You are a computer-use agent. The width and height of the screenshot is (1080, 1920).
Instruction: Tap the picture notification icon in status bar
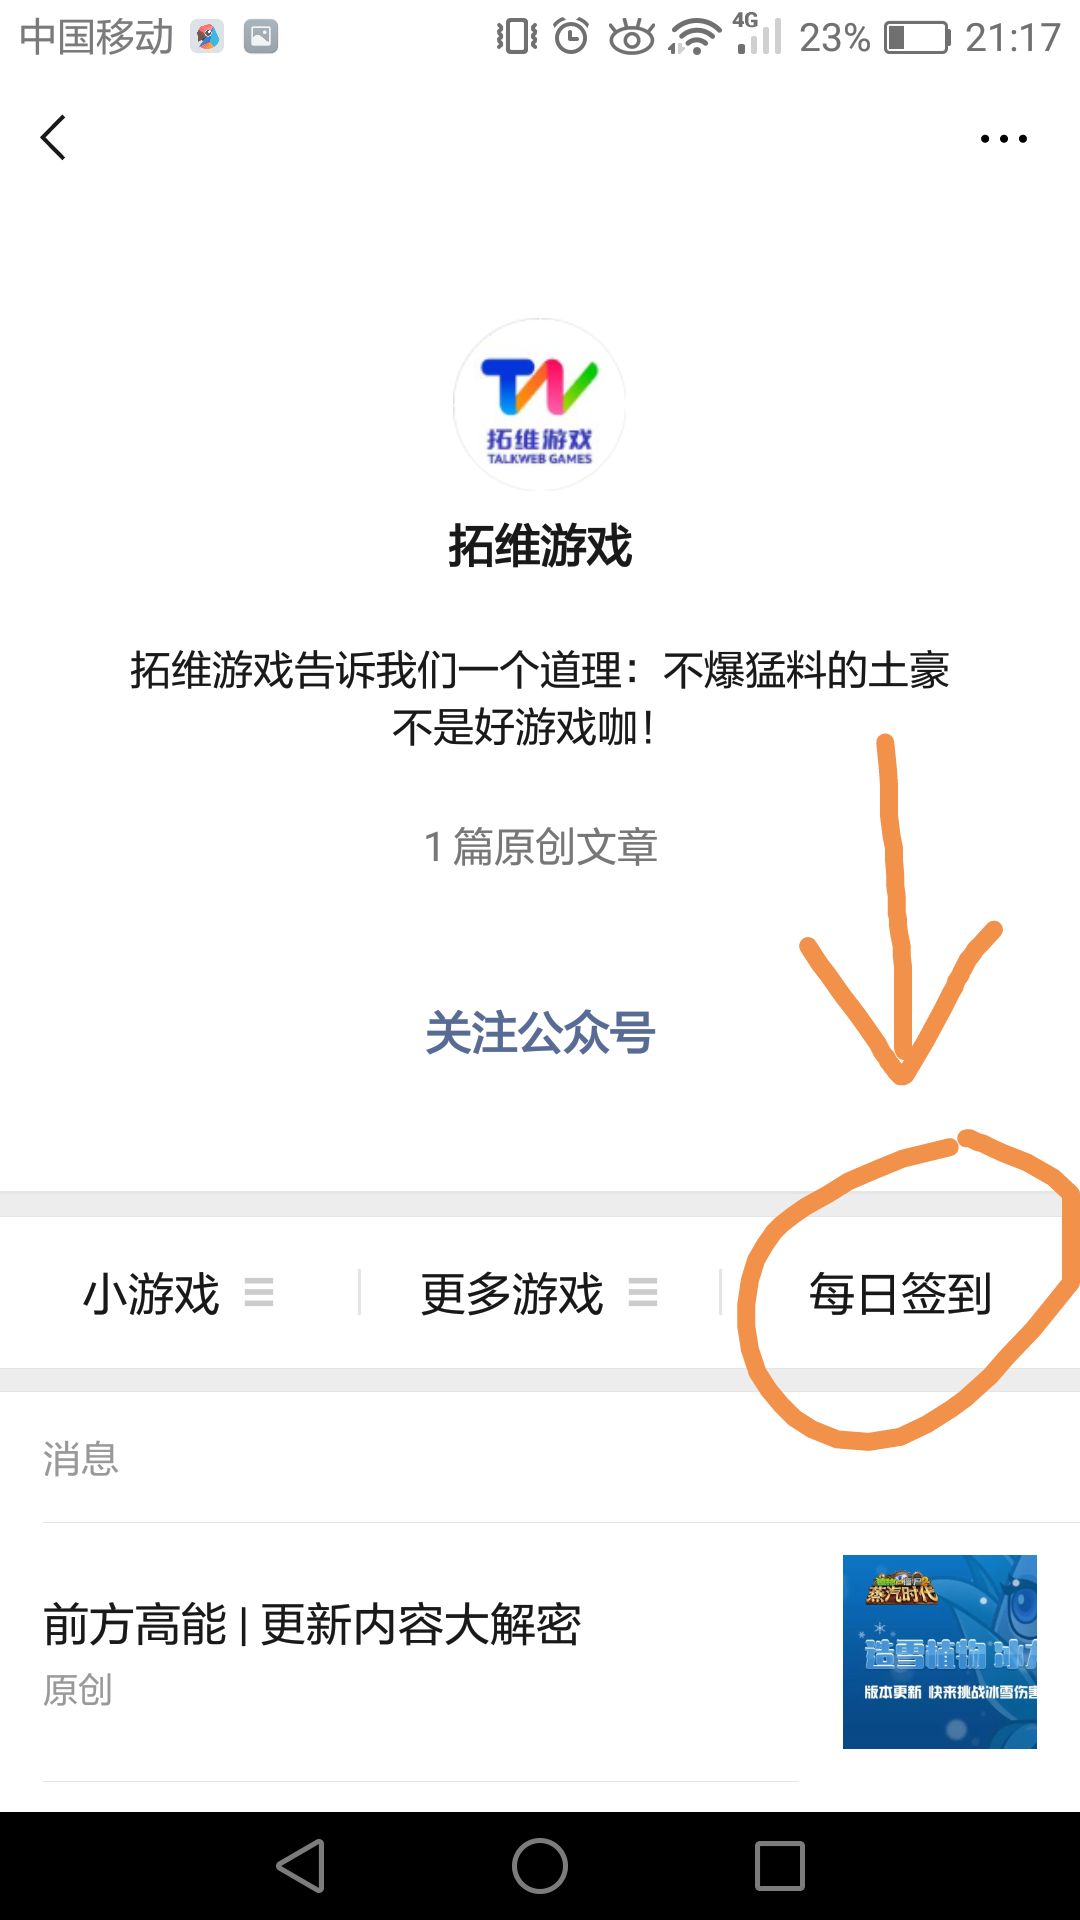tap(261, 37)
